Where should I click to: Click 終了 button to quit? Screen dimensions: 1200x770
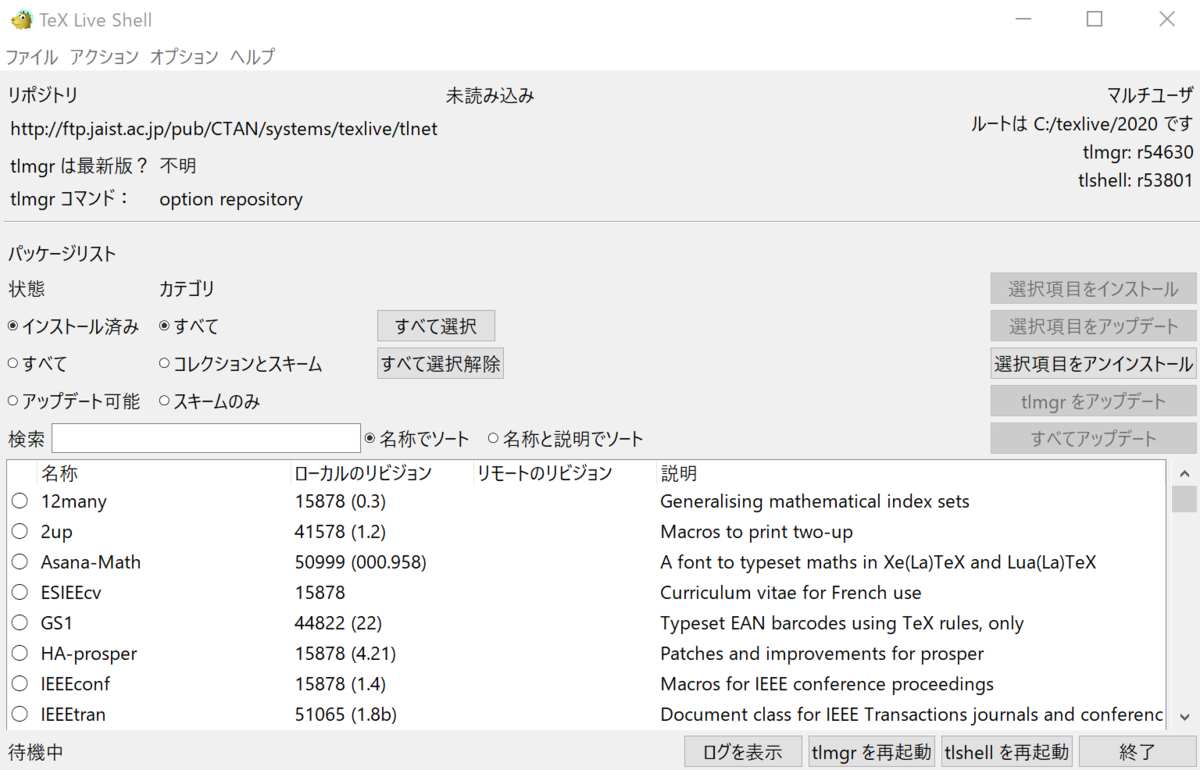click(x=1137, y=751)
